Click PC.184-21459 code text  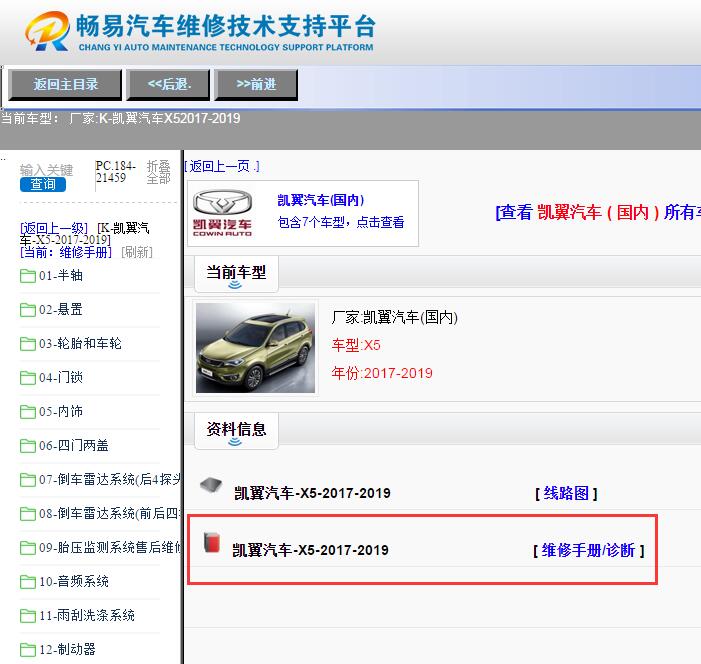pyautogui.click(x=116, y=172)
